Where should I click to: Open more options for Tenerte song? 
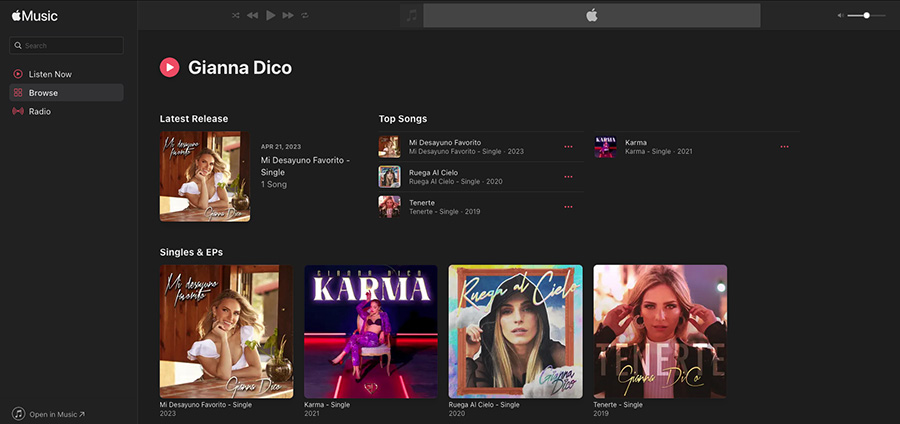pyautogui.click(x=568, y=207)
